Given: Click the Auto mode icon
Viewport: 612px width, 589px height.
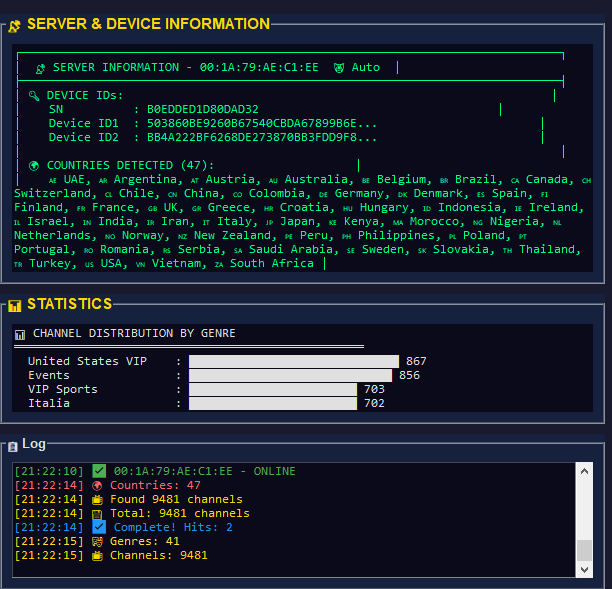Looking at the screenshot, I should pos(339,68).
